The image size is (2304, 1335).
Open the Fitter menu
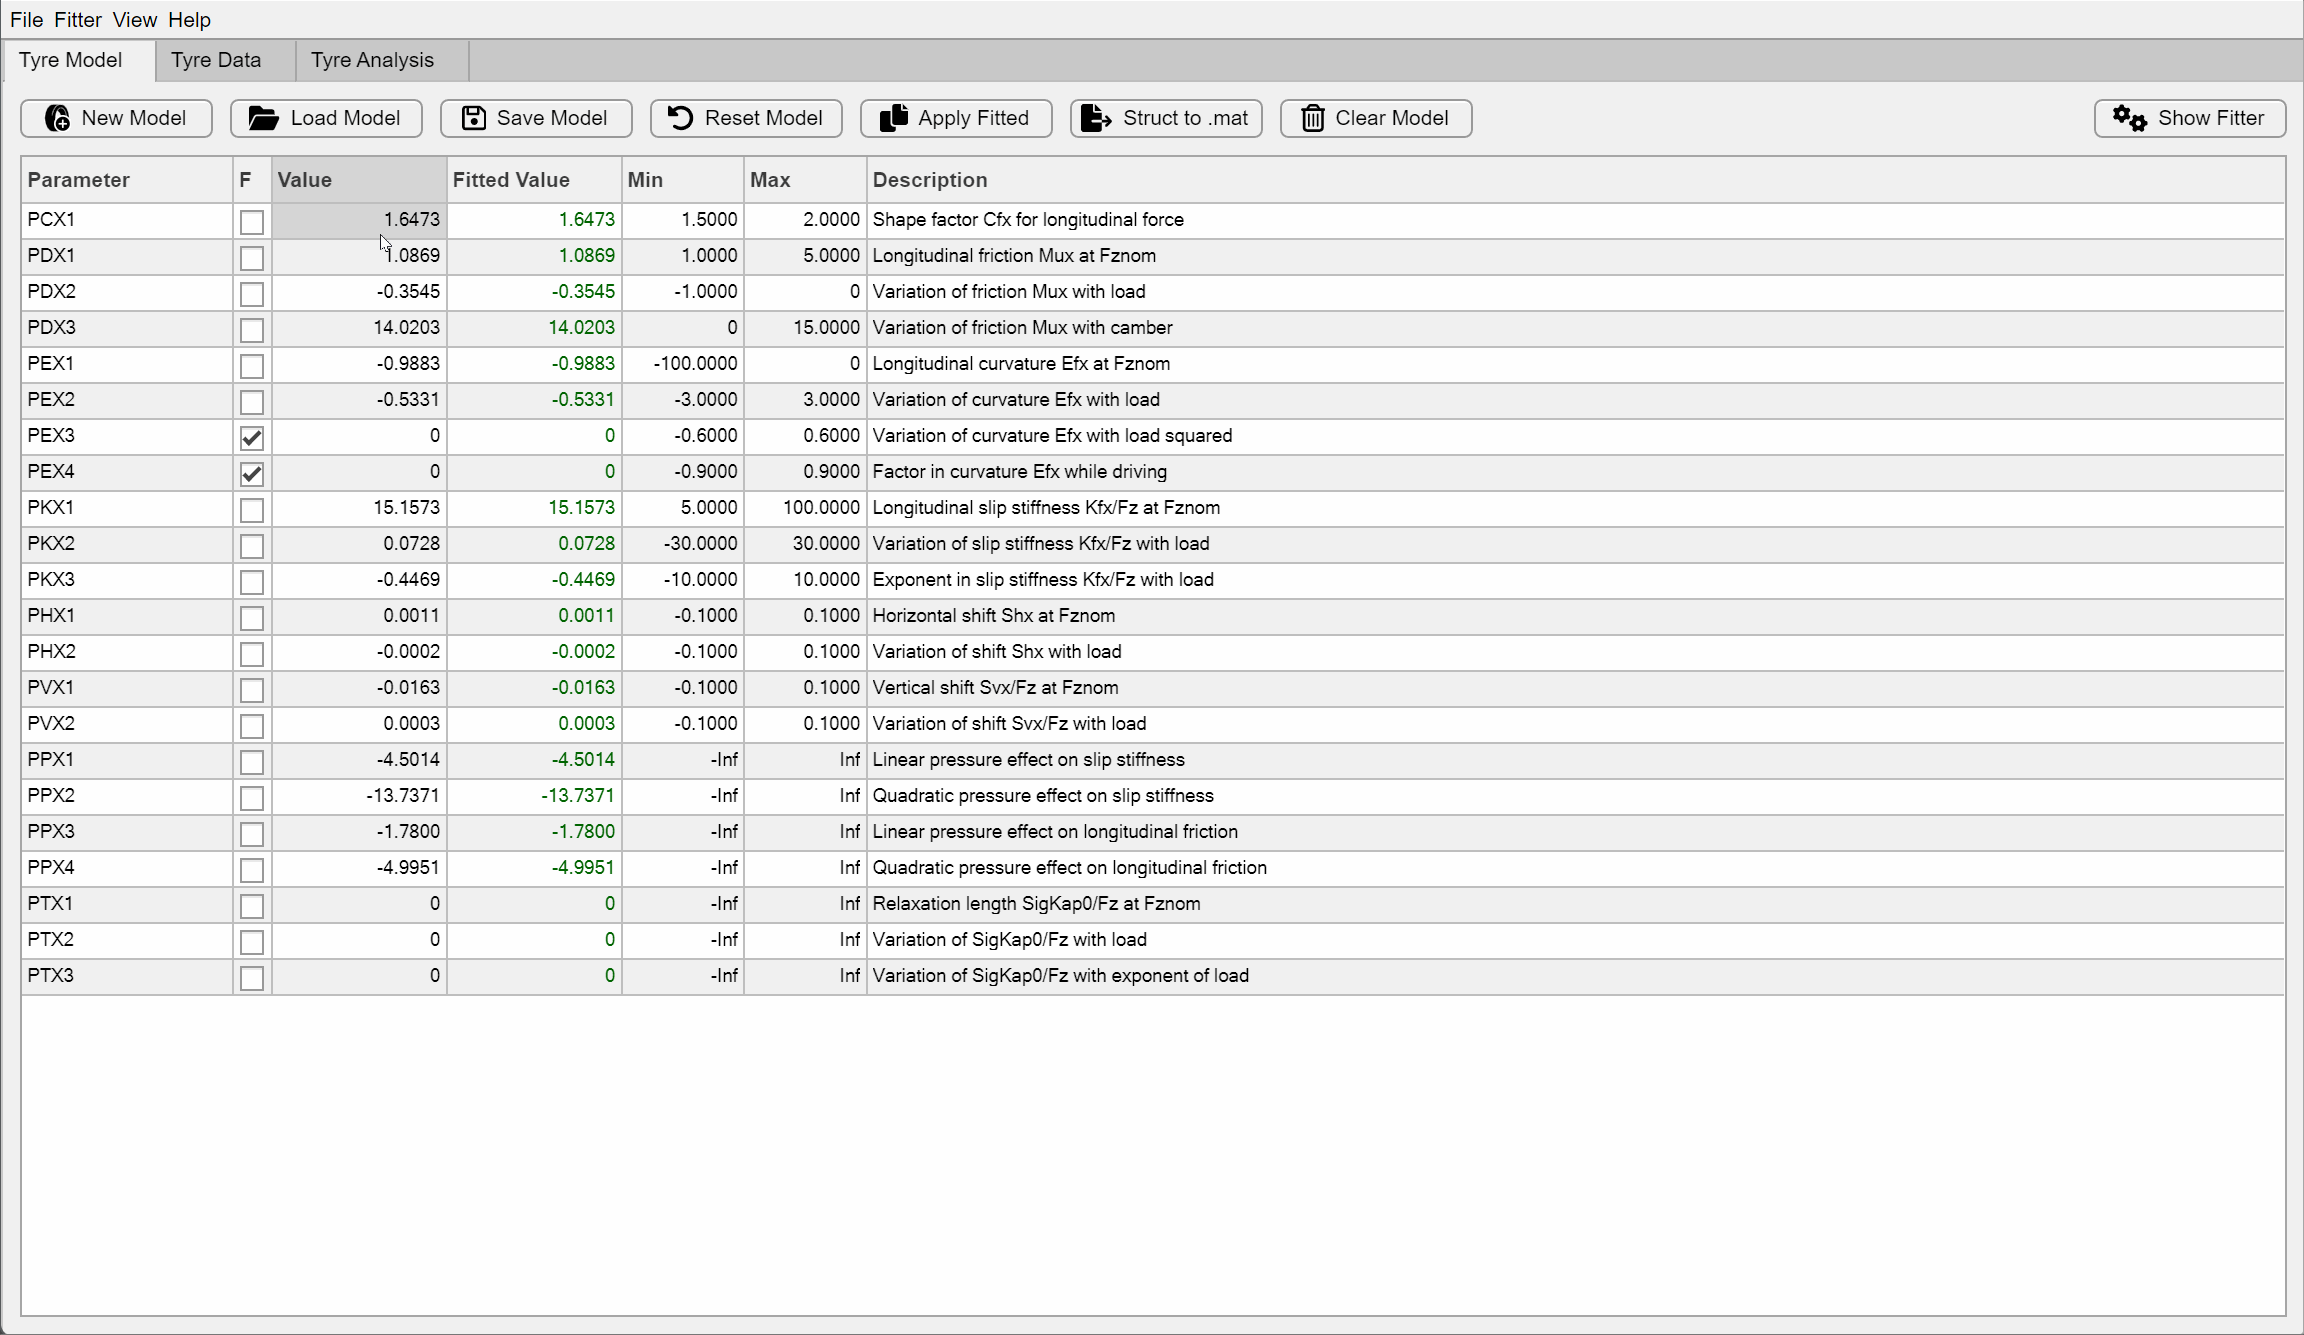[76, 19]
